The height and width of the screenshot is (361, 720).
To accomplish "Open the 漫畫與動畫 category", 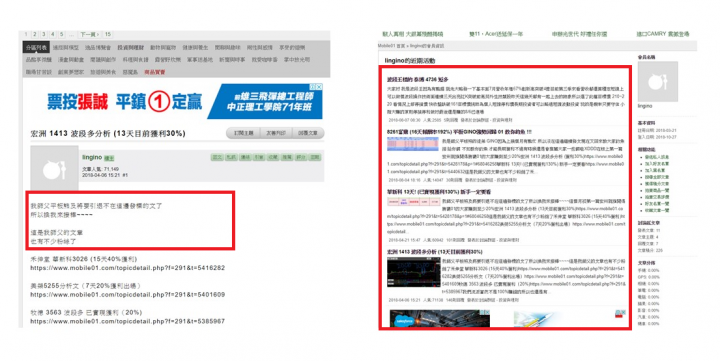I will coord(71,60).
